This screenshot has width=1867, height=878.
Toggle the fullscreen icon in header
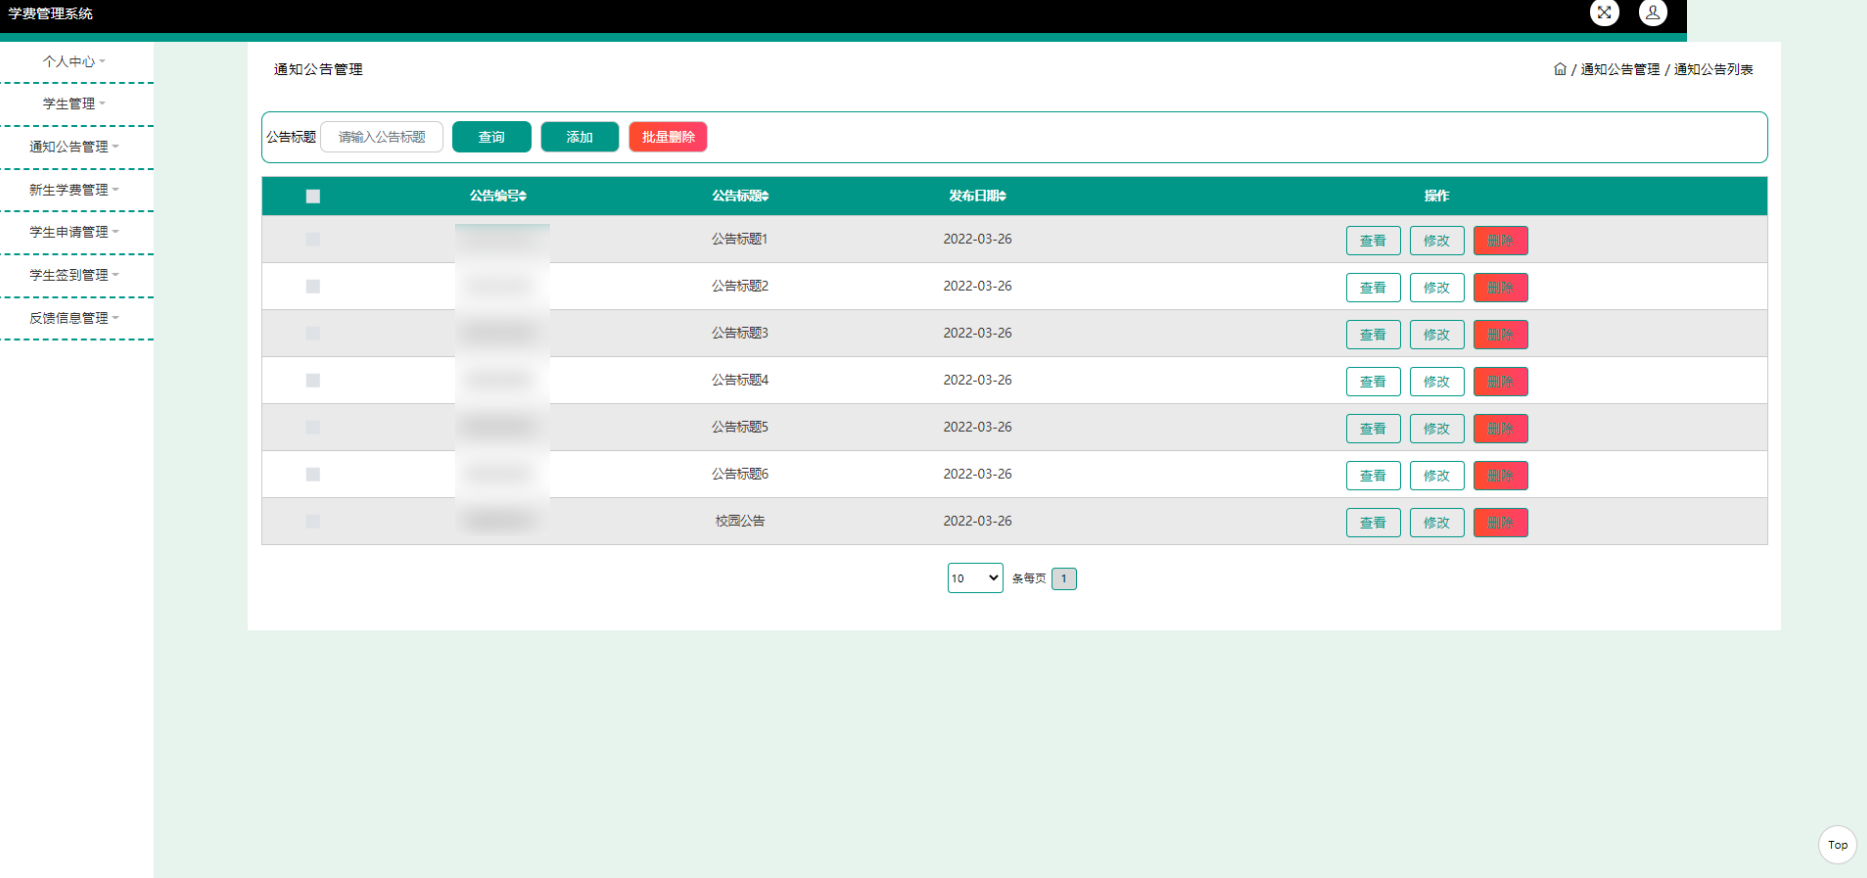pos(1604,13)
